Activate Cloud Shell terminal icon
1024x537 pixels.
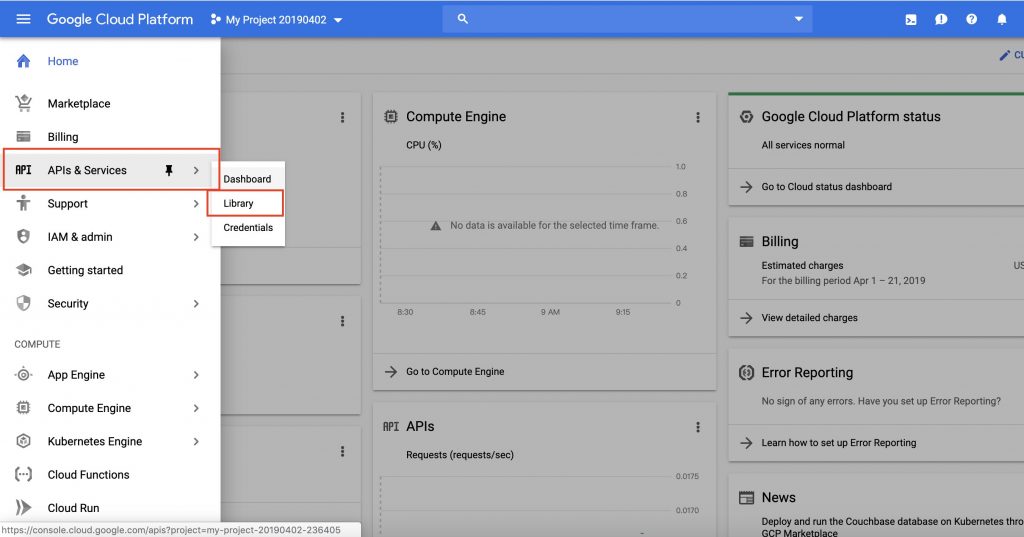tap(910, 20)
